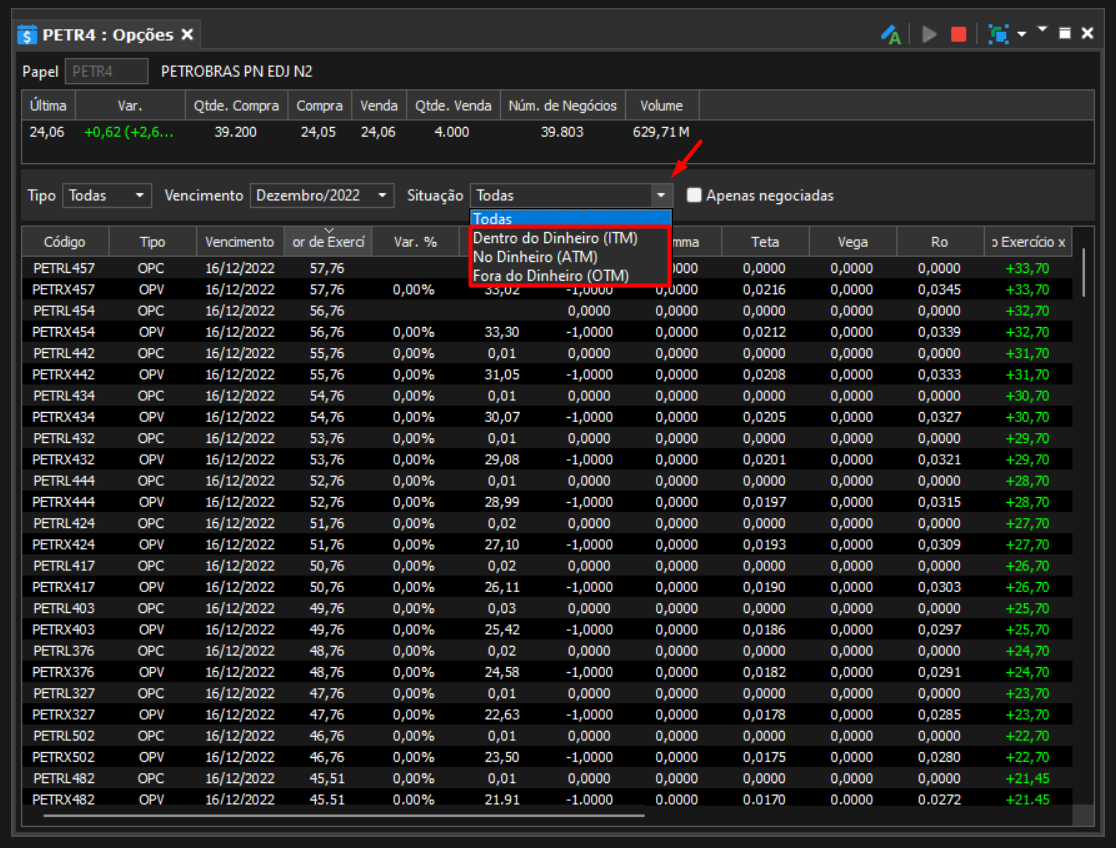Open the arrow beside the grouping icon
Screen dimensions: 1116x848
pyautogui.click(x=1022, y=34)
